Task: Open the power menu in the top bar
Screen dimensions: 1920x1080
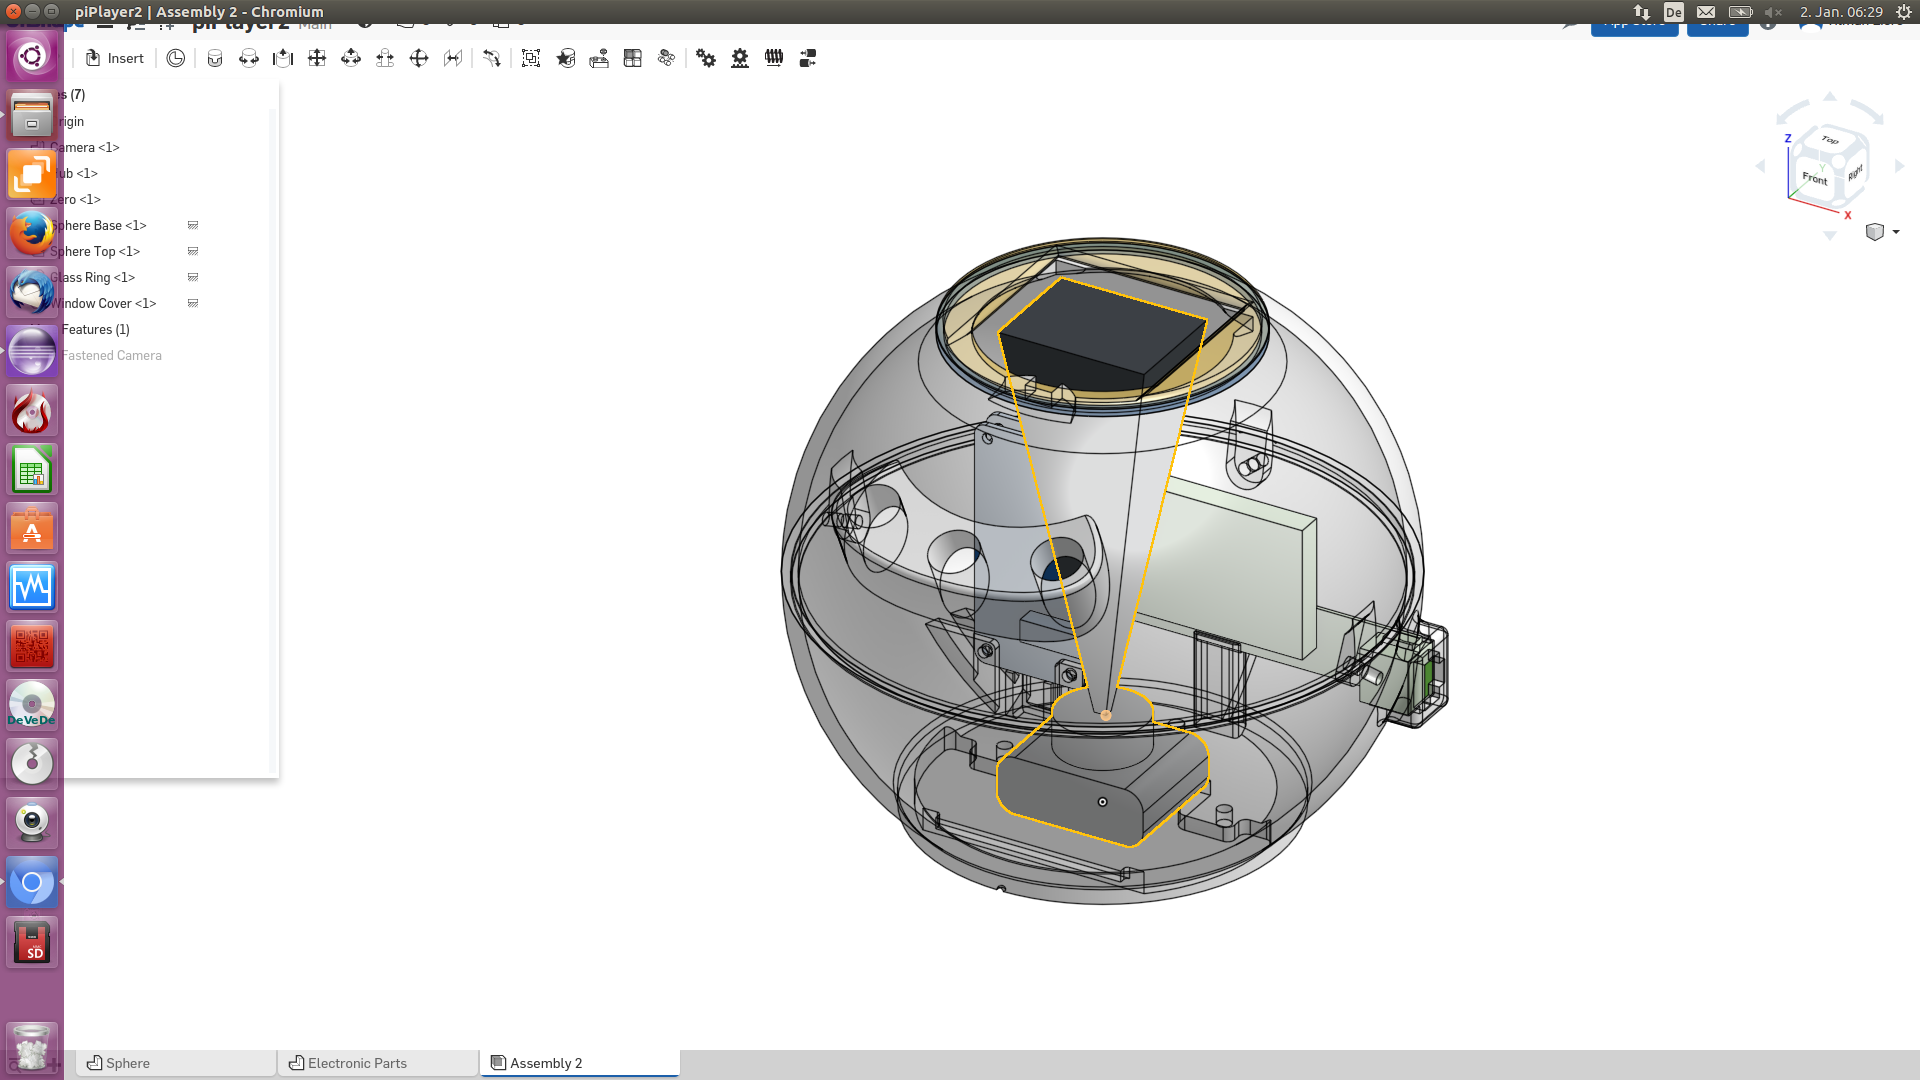Action: click(x=1904, y=12)
